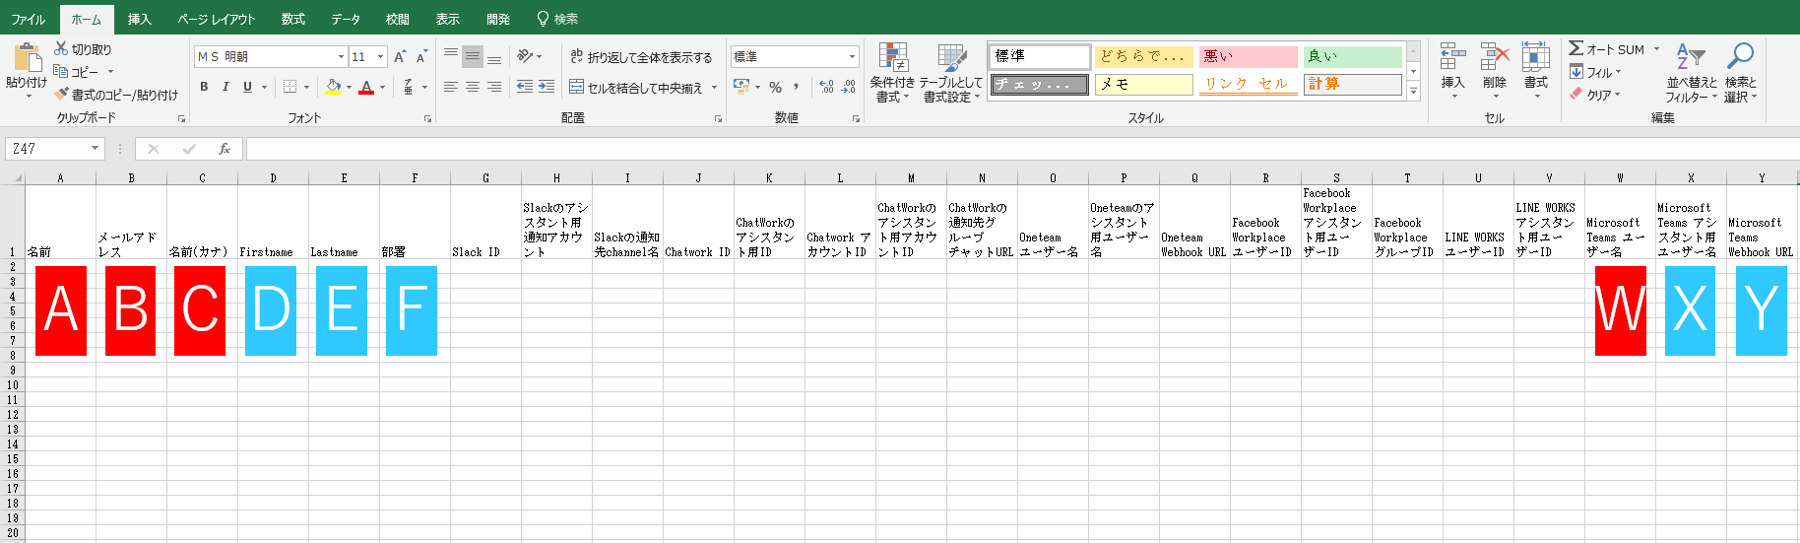Open the font size 11 dropdown
Image resolution: width=1800 pixels, height=543 pixels.
380,57
